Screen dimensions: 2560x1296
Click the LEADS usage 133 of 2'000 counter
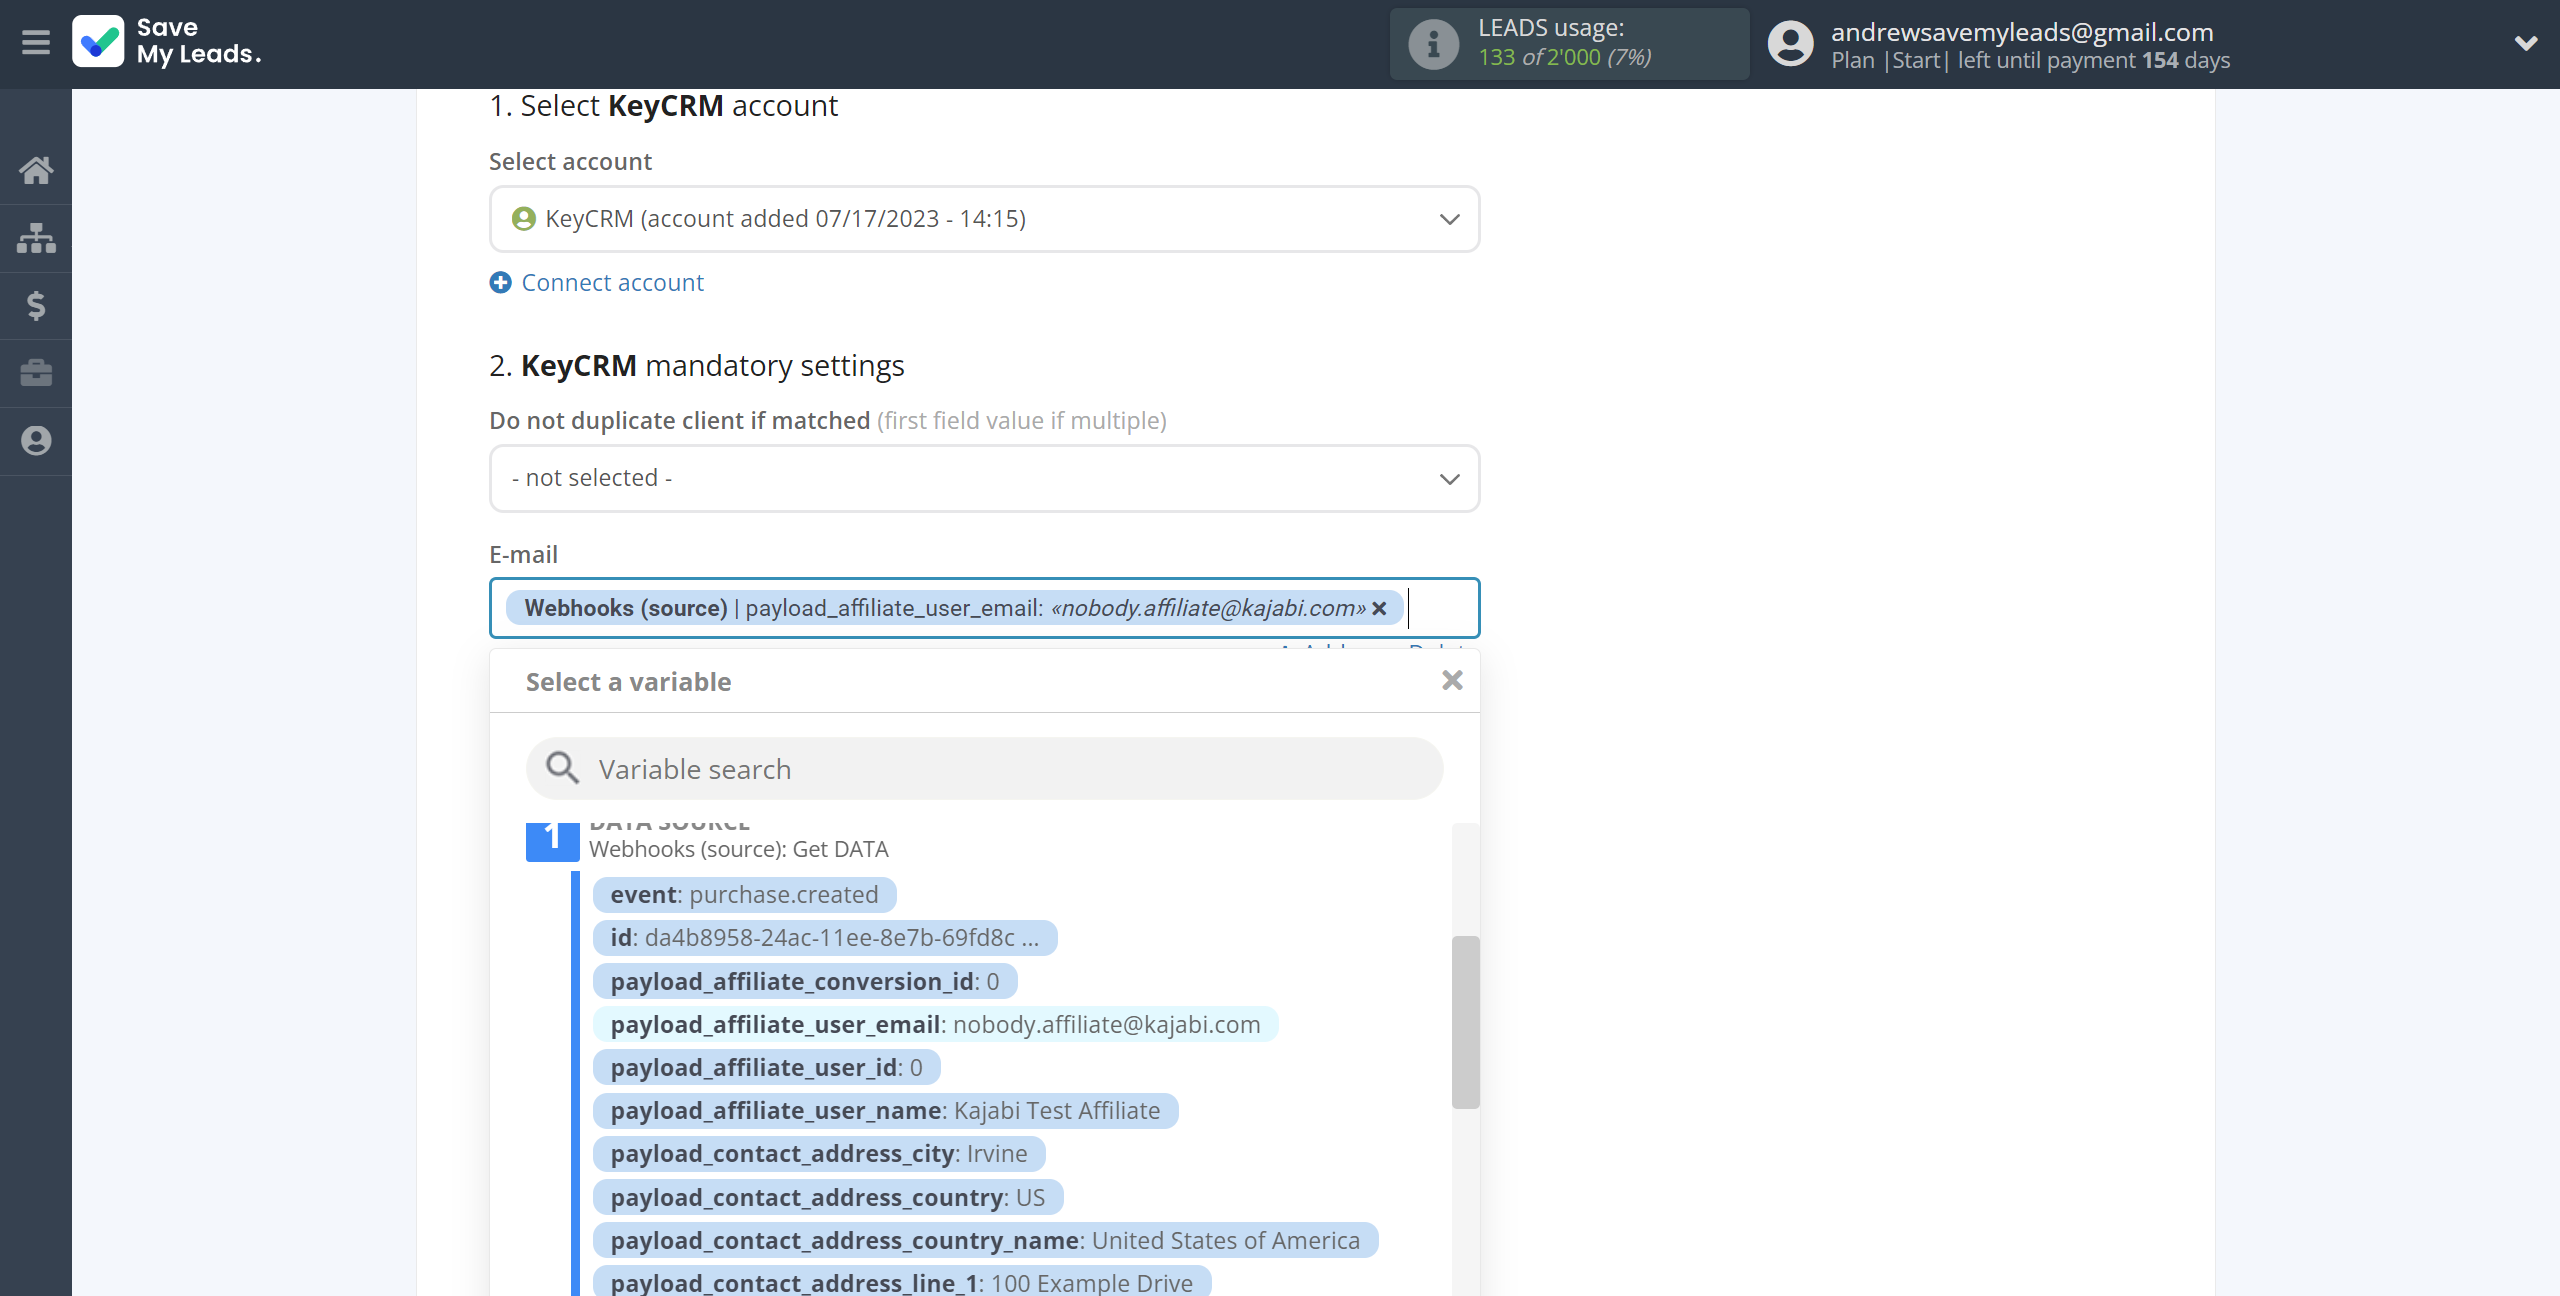coord(1564,58)
